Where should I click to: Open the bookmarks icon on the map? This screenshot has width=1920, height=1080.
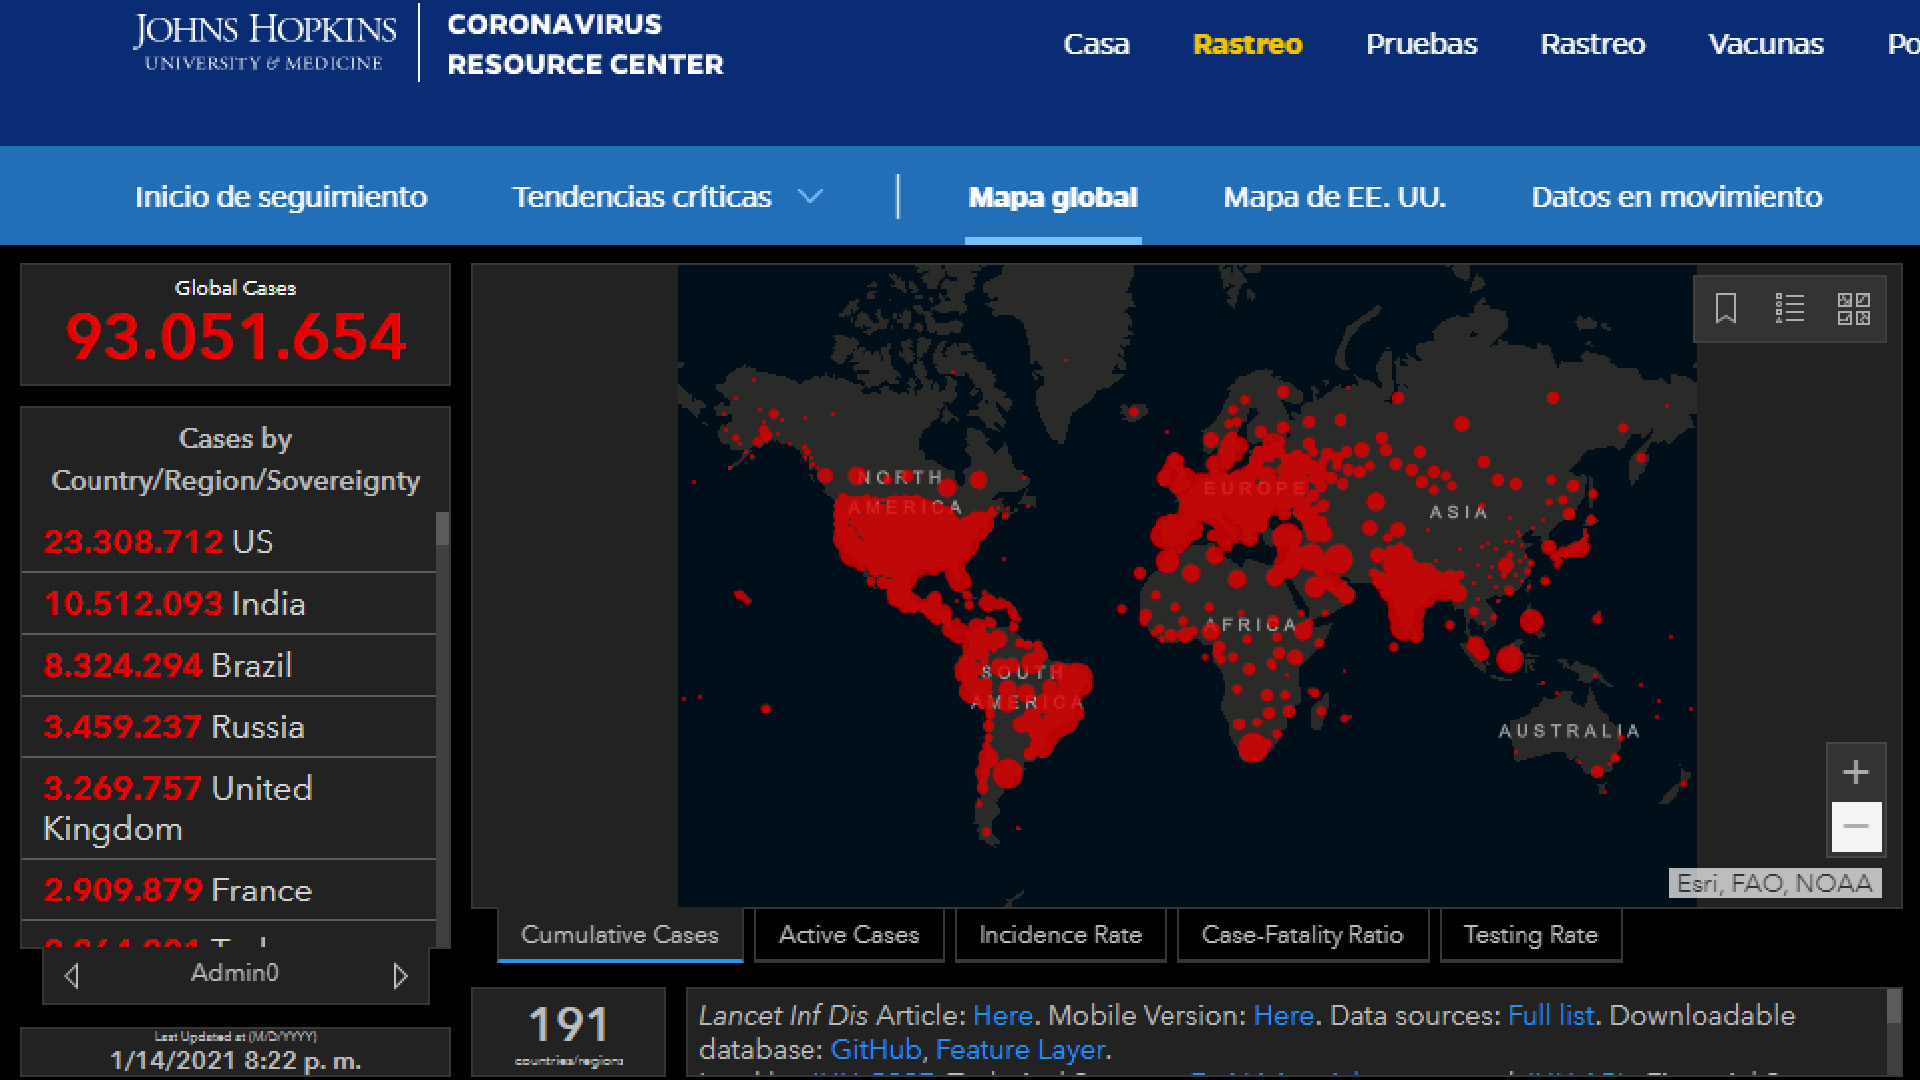1726,309
